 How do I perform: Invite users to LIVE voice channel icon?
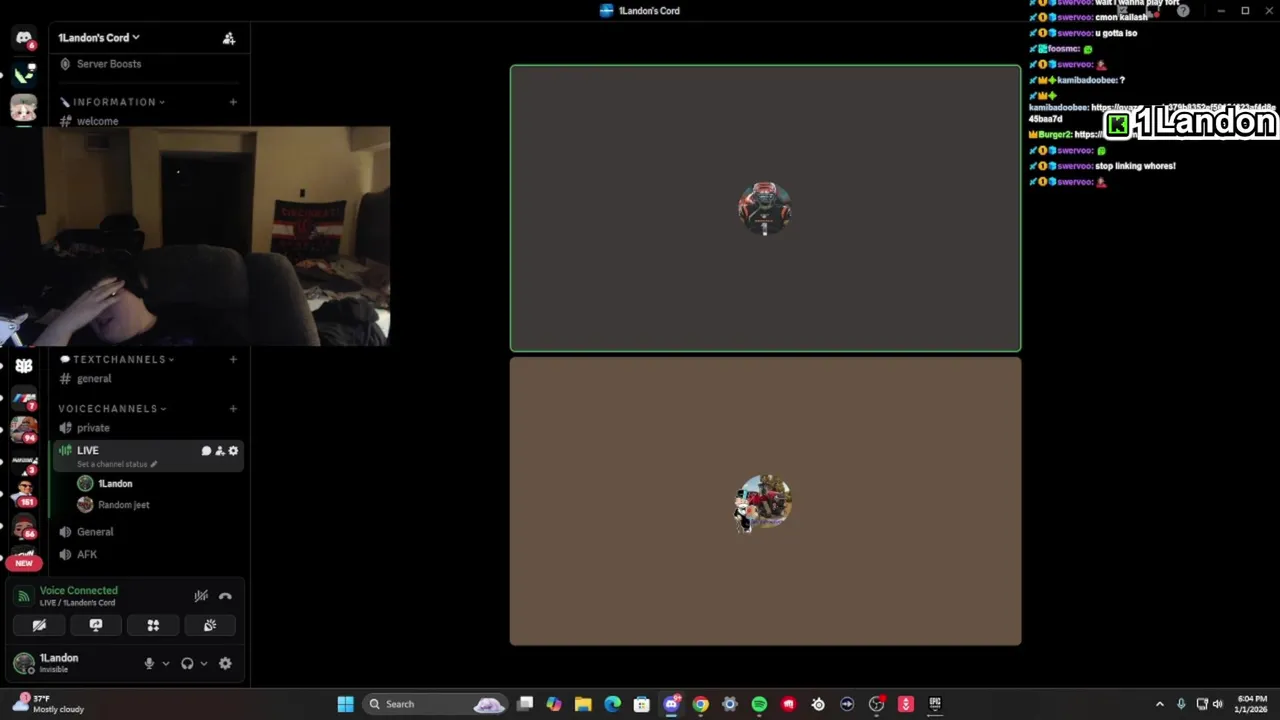[x=220, y=451]
